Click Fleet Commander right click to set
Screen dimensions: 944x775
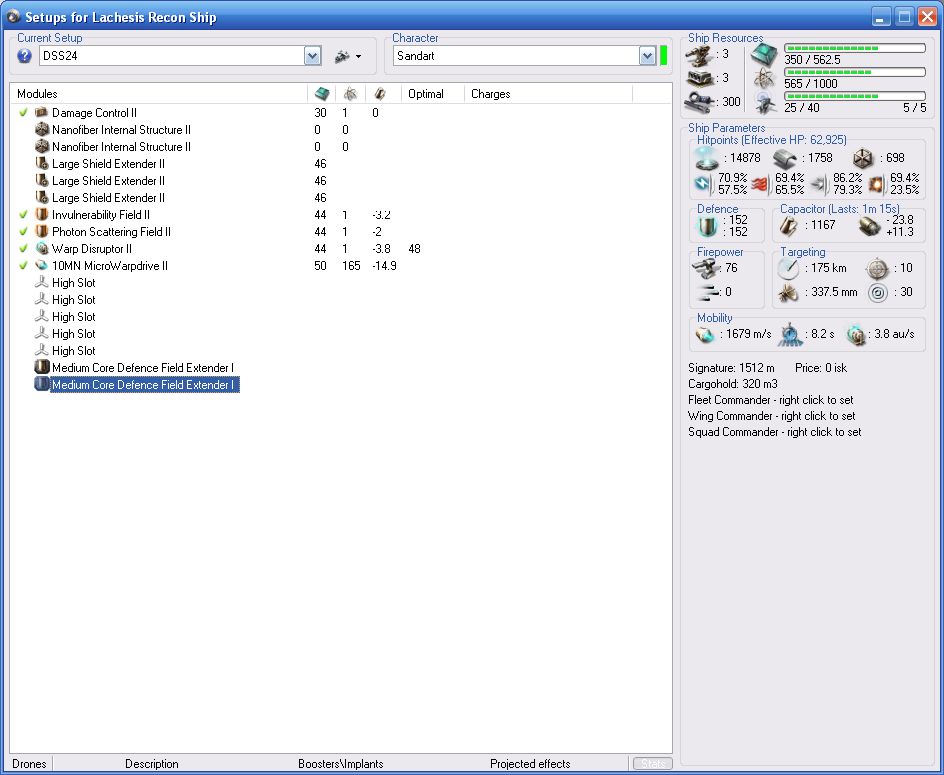pyautogui.click(x=771, y=400)
